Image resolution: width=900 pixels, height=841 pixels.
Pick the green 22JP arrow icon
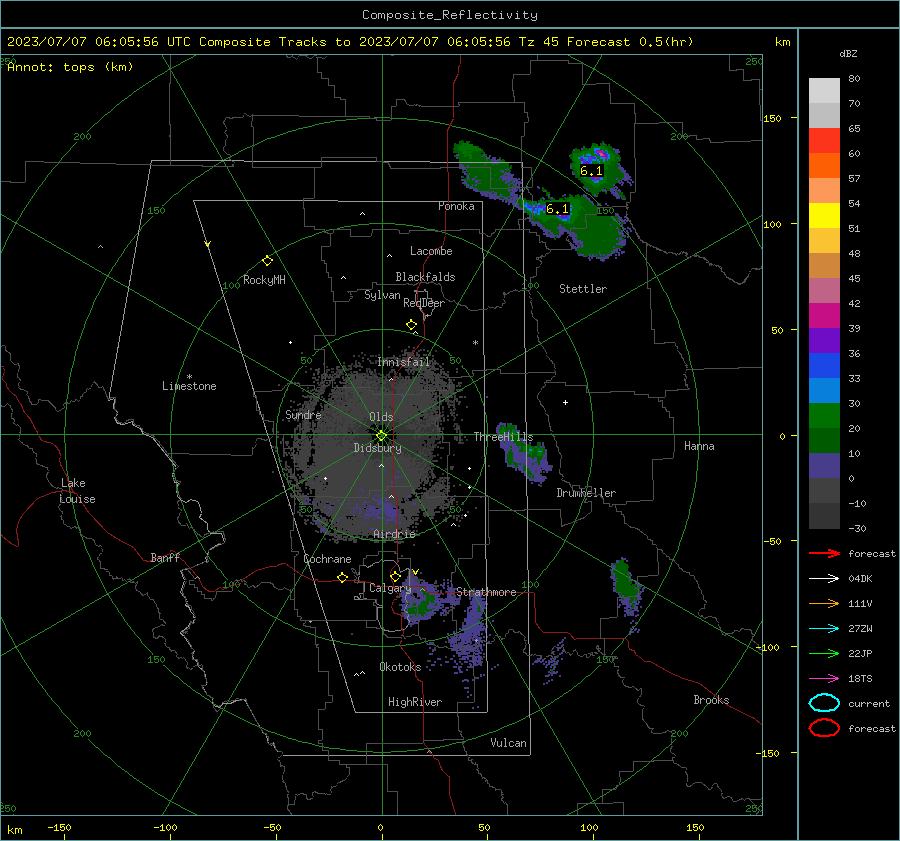(824, 653)
